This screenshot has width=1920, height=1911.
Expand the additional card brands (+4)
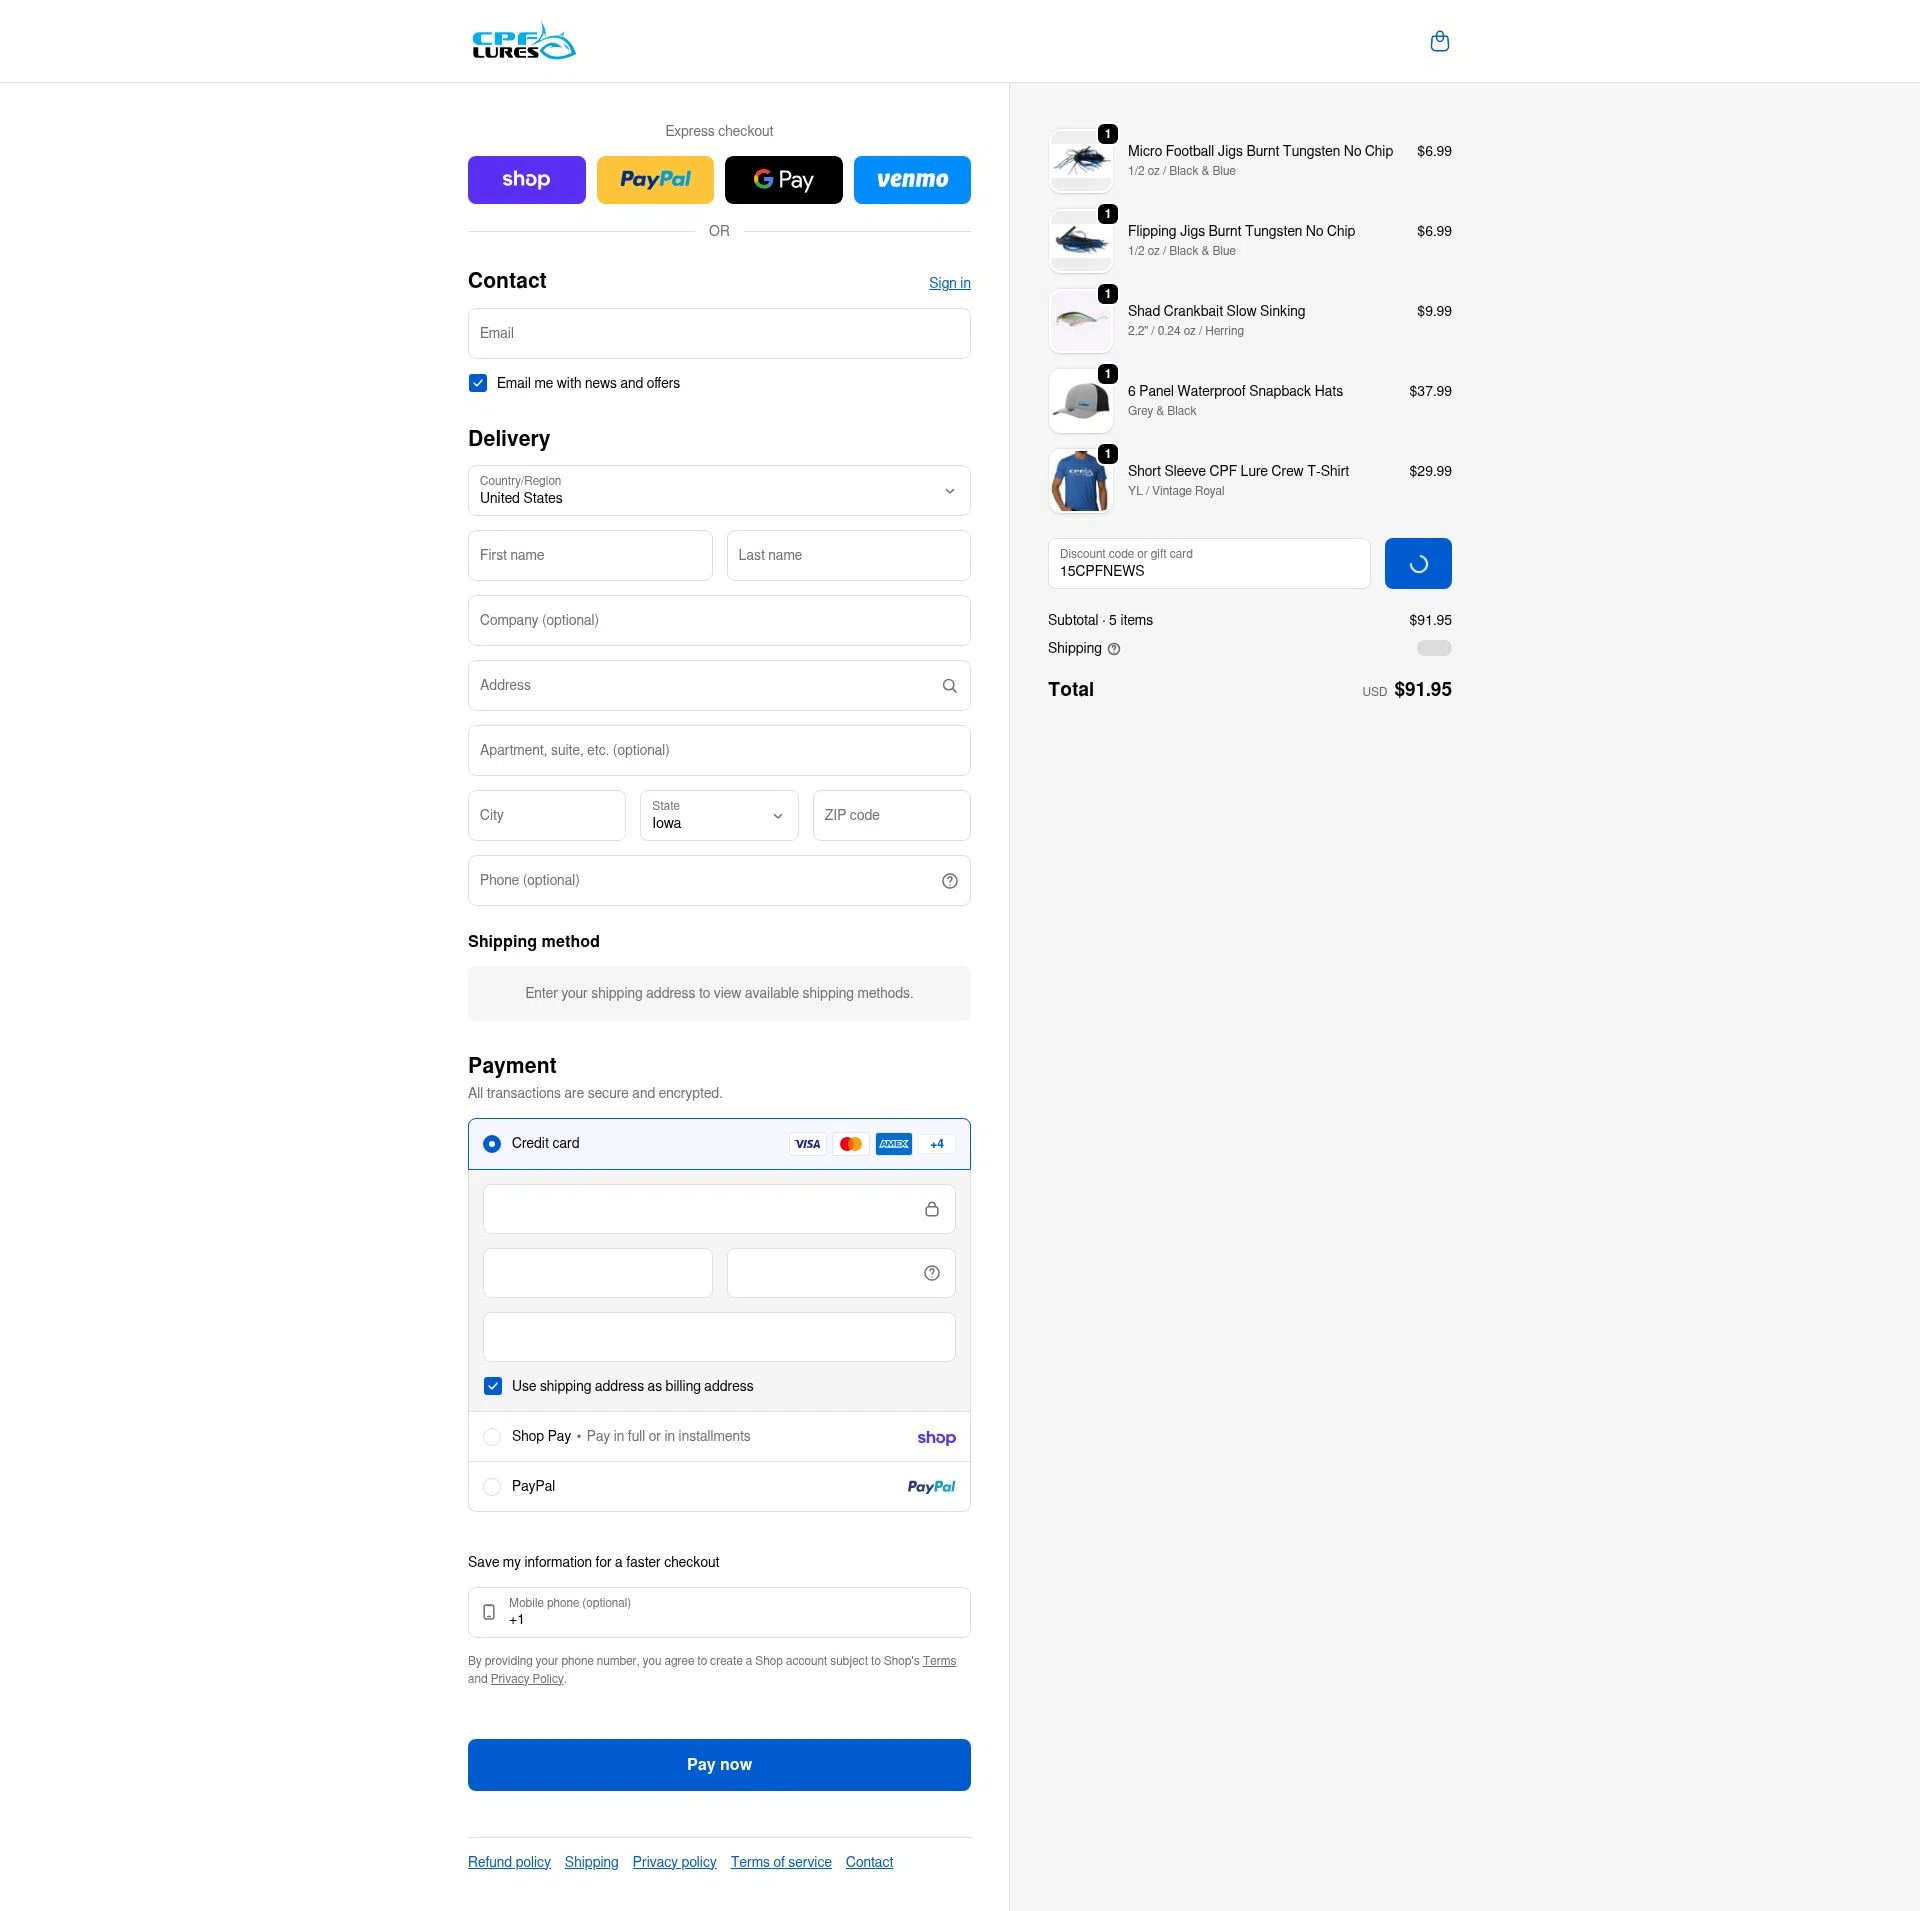click(936, 1144)
